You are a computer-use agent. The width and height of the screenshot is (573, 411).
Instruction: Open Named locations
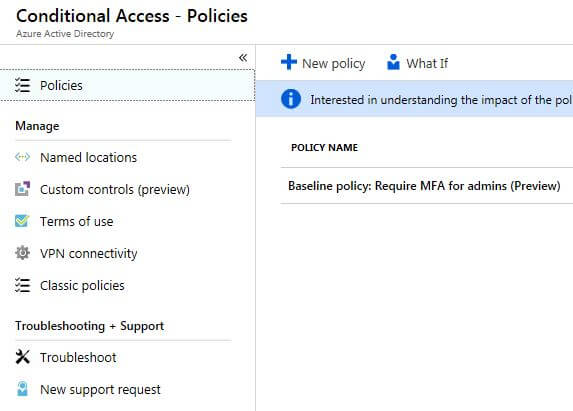(88, 157)
